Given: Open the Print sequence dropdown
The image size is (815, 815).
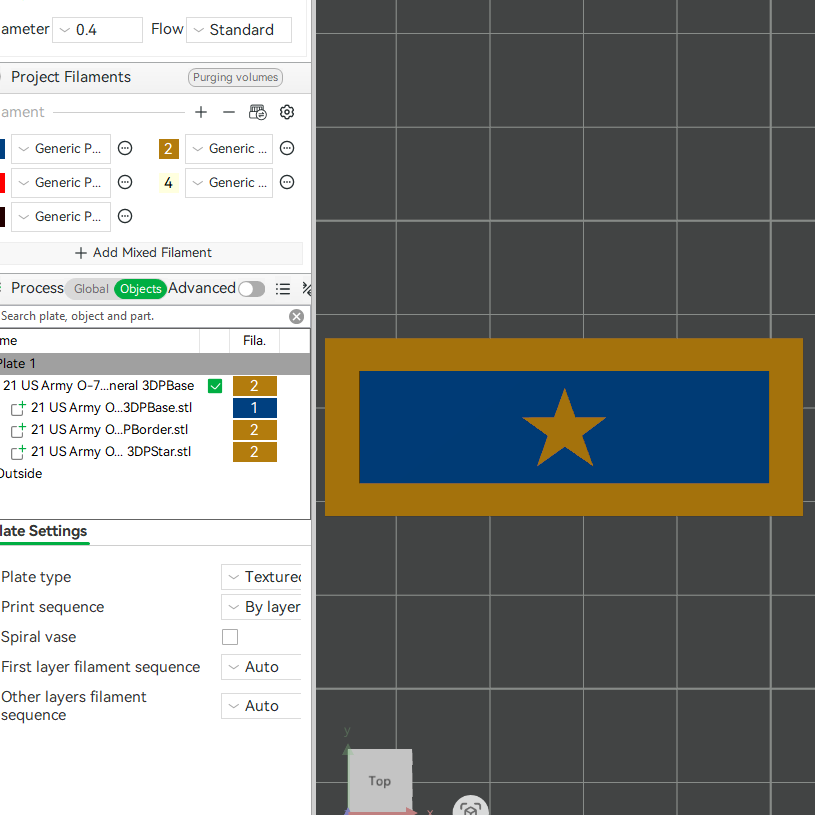Looking at the screenshot, I should (x=261, y=607).
